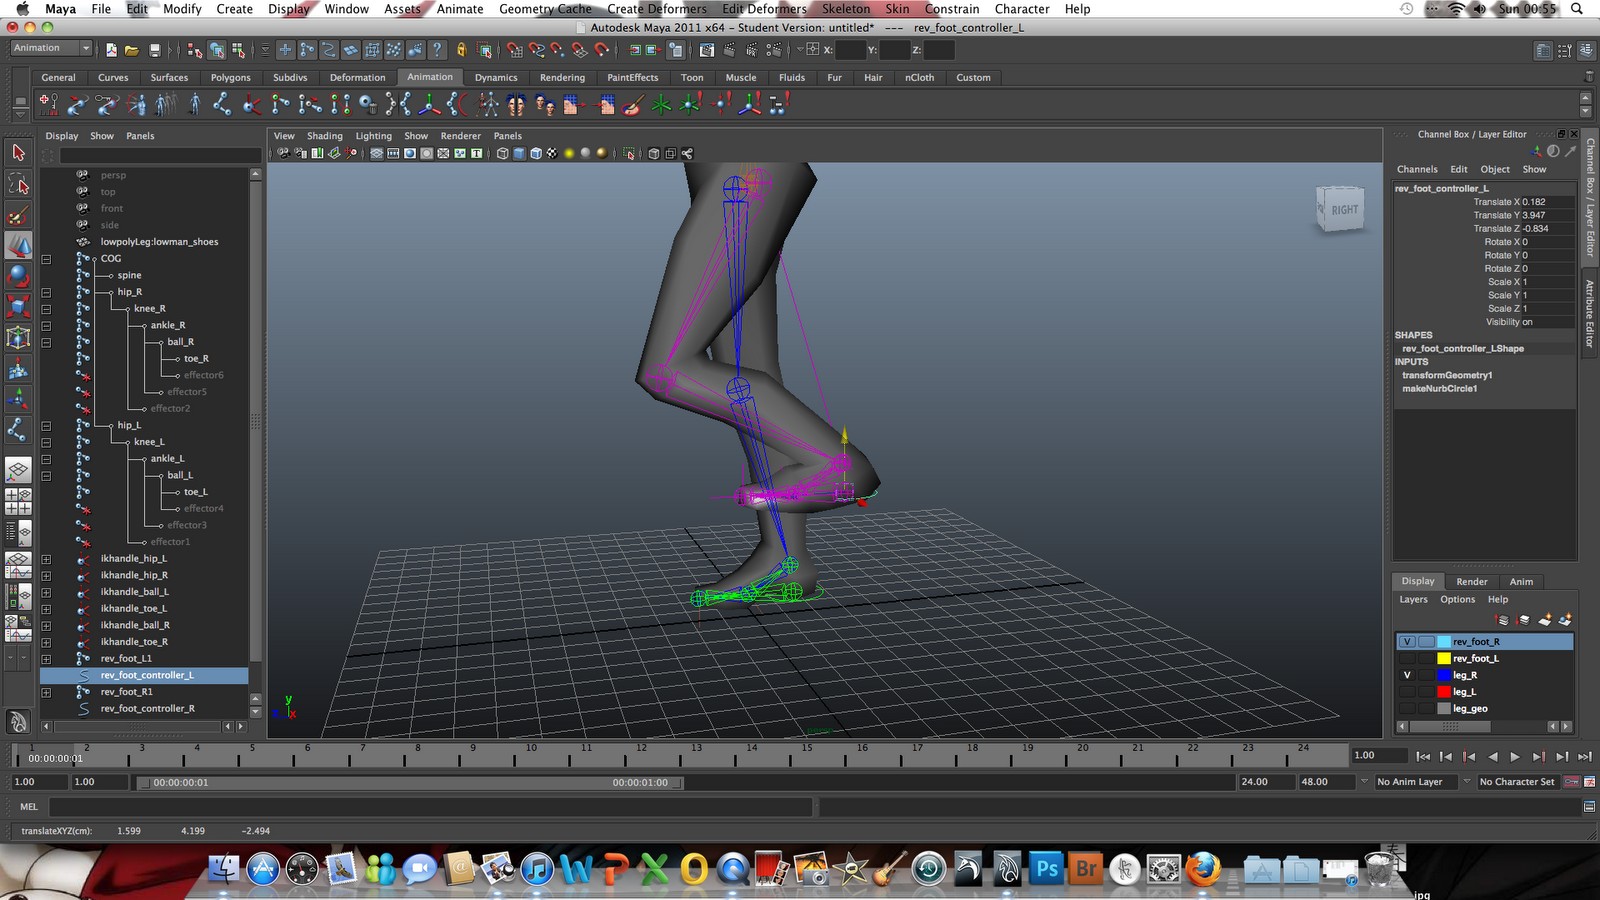Switch to the Render tab in Layer Editor
The image size is (1600, 900).
(1471, 581)
